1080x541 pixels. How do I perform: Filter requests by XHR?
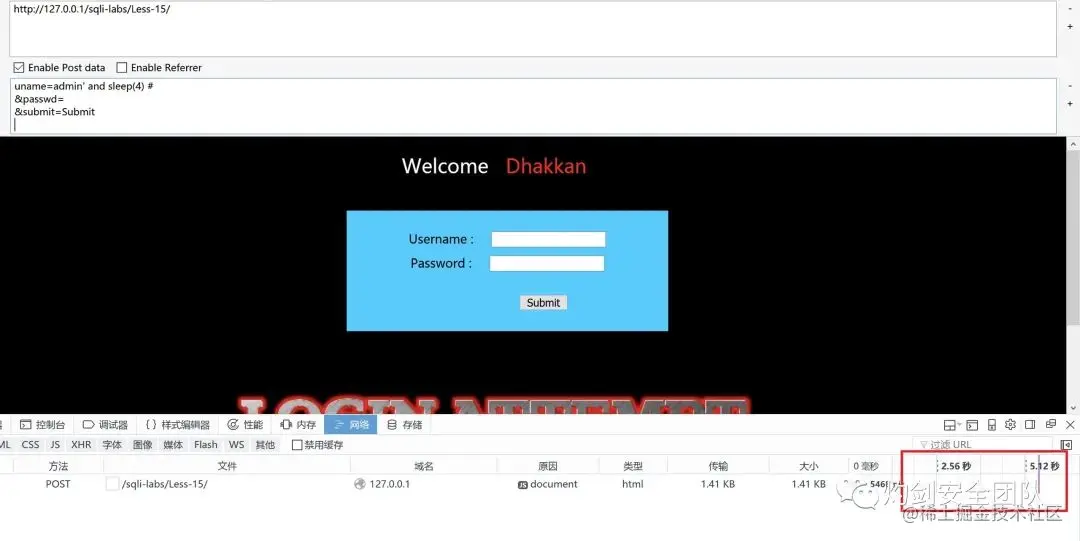[x=81, y=445]
